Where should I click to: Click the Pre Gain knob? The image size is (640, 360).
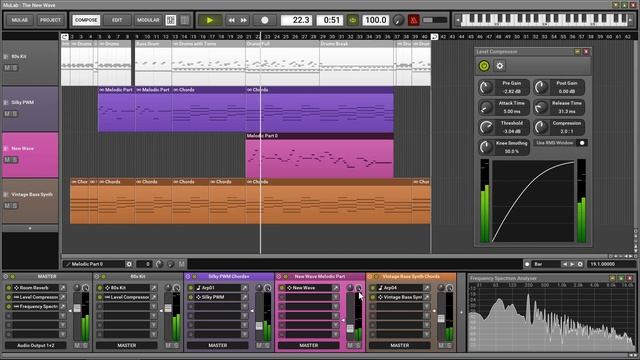(x=486, y=87)
